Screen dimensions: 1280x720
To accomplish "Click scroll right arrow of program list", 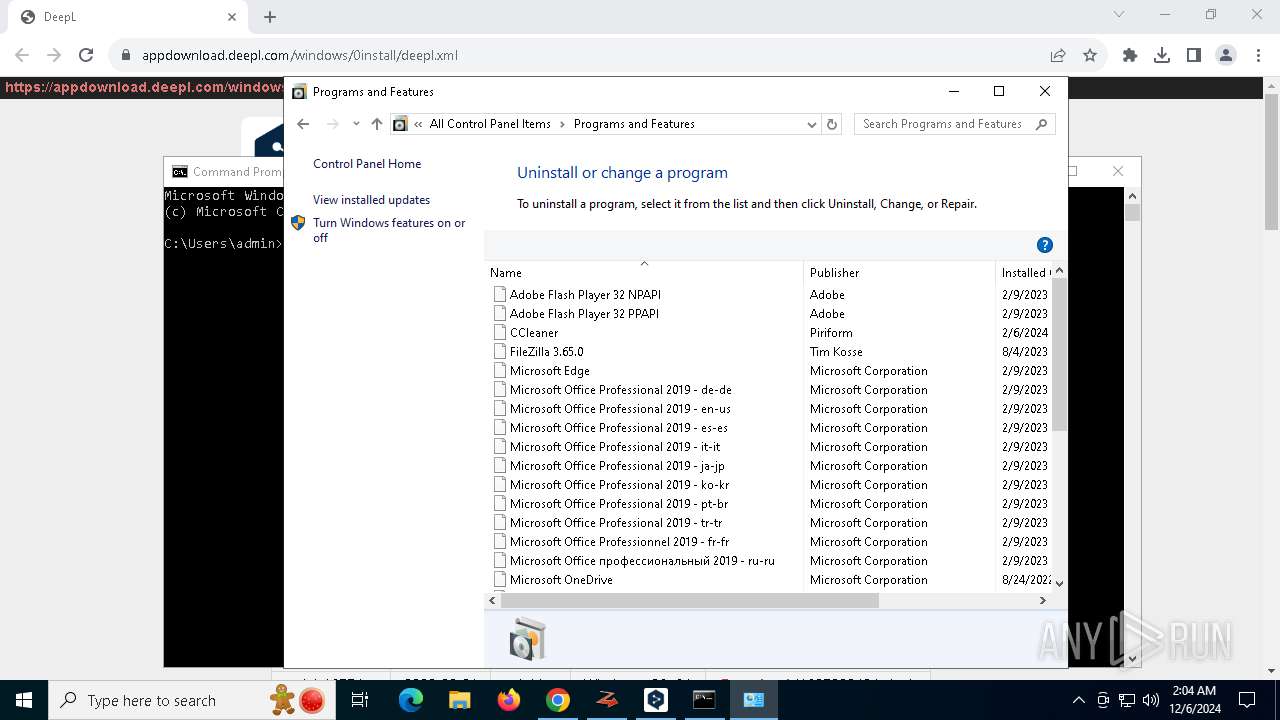I will [x=1042, y=601].
